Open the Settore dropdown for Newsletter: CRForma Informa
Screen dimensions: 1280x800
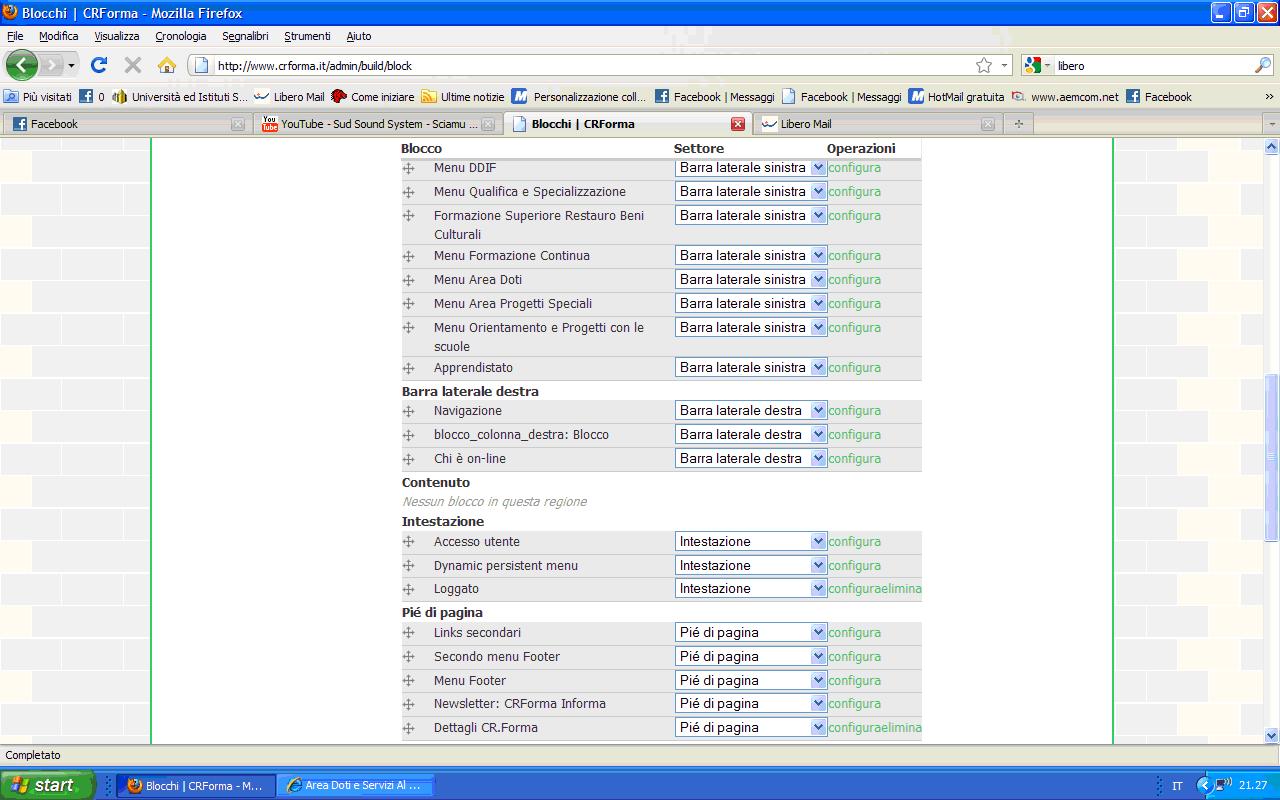[x=751, y=704]
